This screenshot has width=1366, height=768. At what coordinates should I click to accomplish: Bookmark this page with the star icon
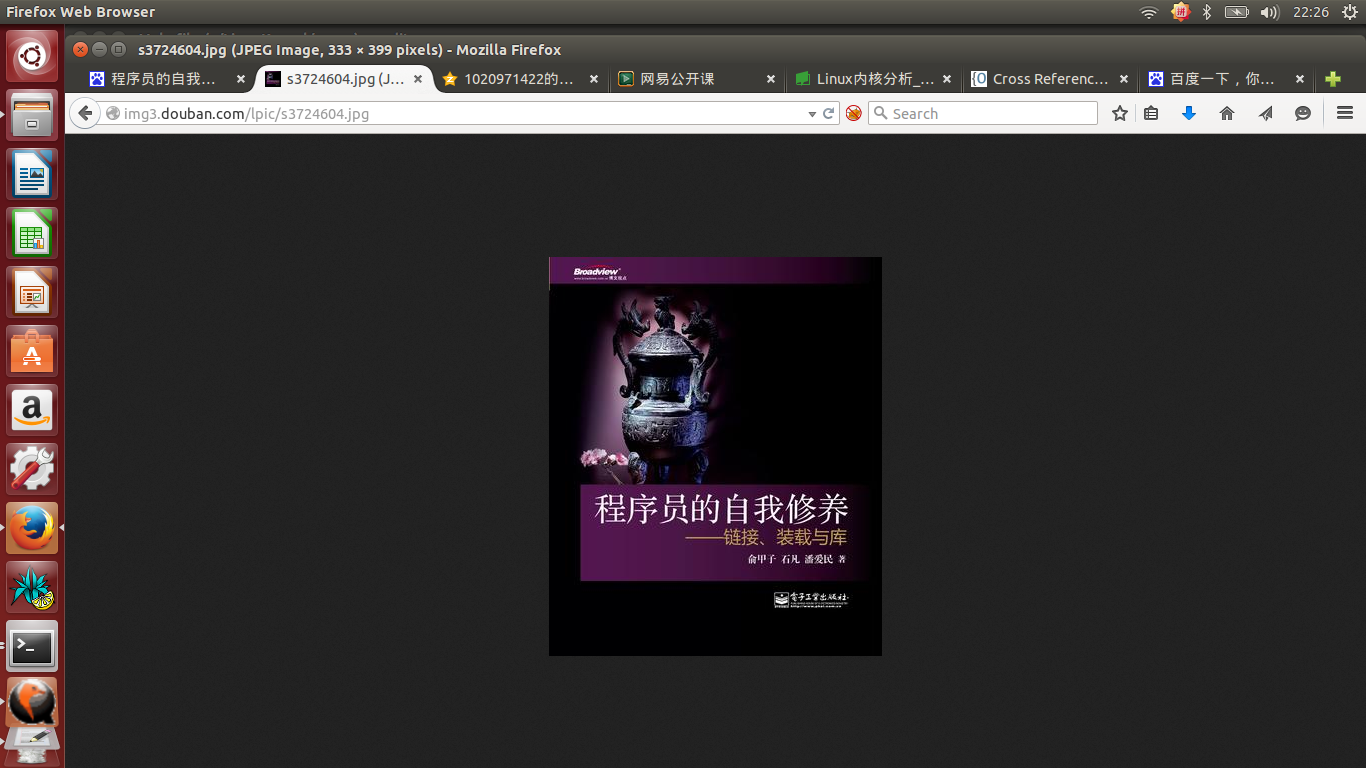pos(1120,114)
